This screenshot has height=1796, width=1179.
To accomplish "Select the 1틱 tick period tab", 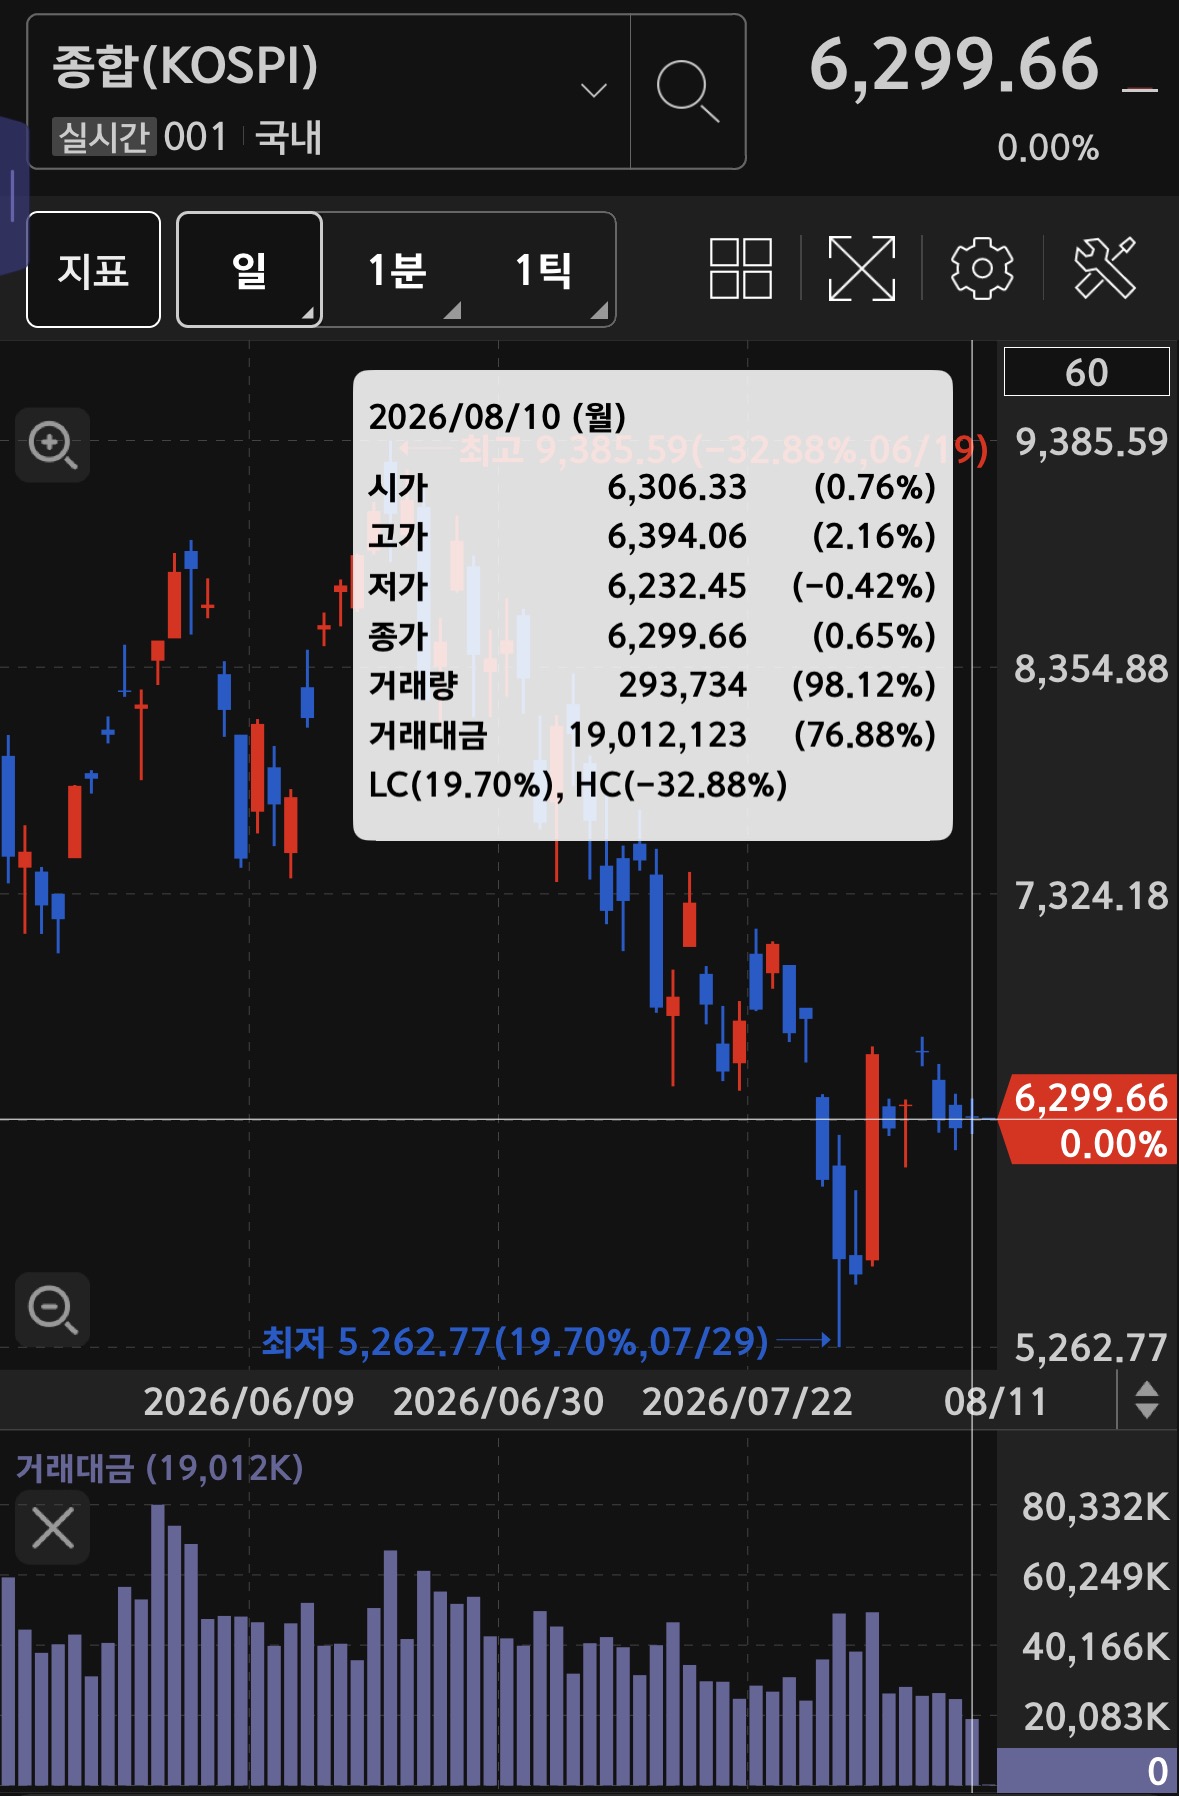I will click(x=543, y=269).
